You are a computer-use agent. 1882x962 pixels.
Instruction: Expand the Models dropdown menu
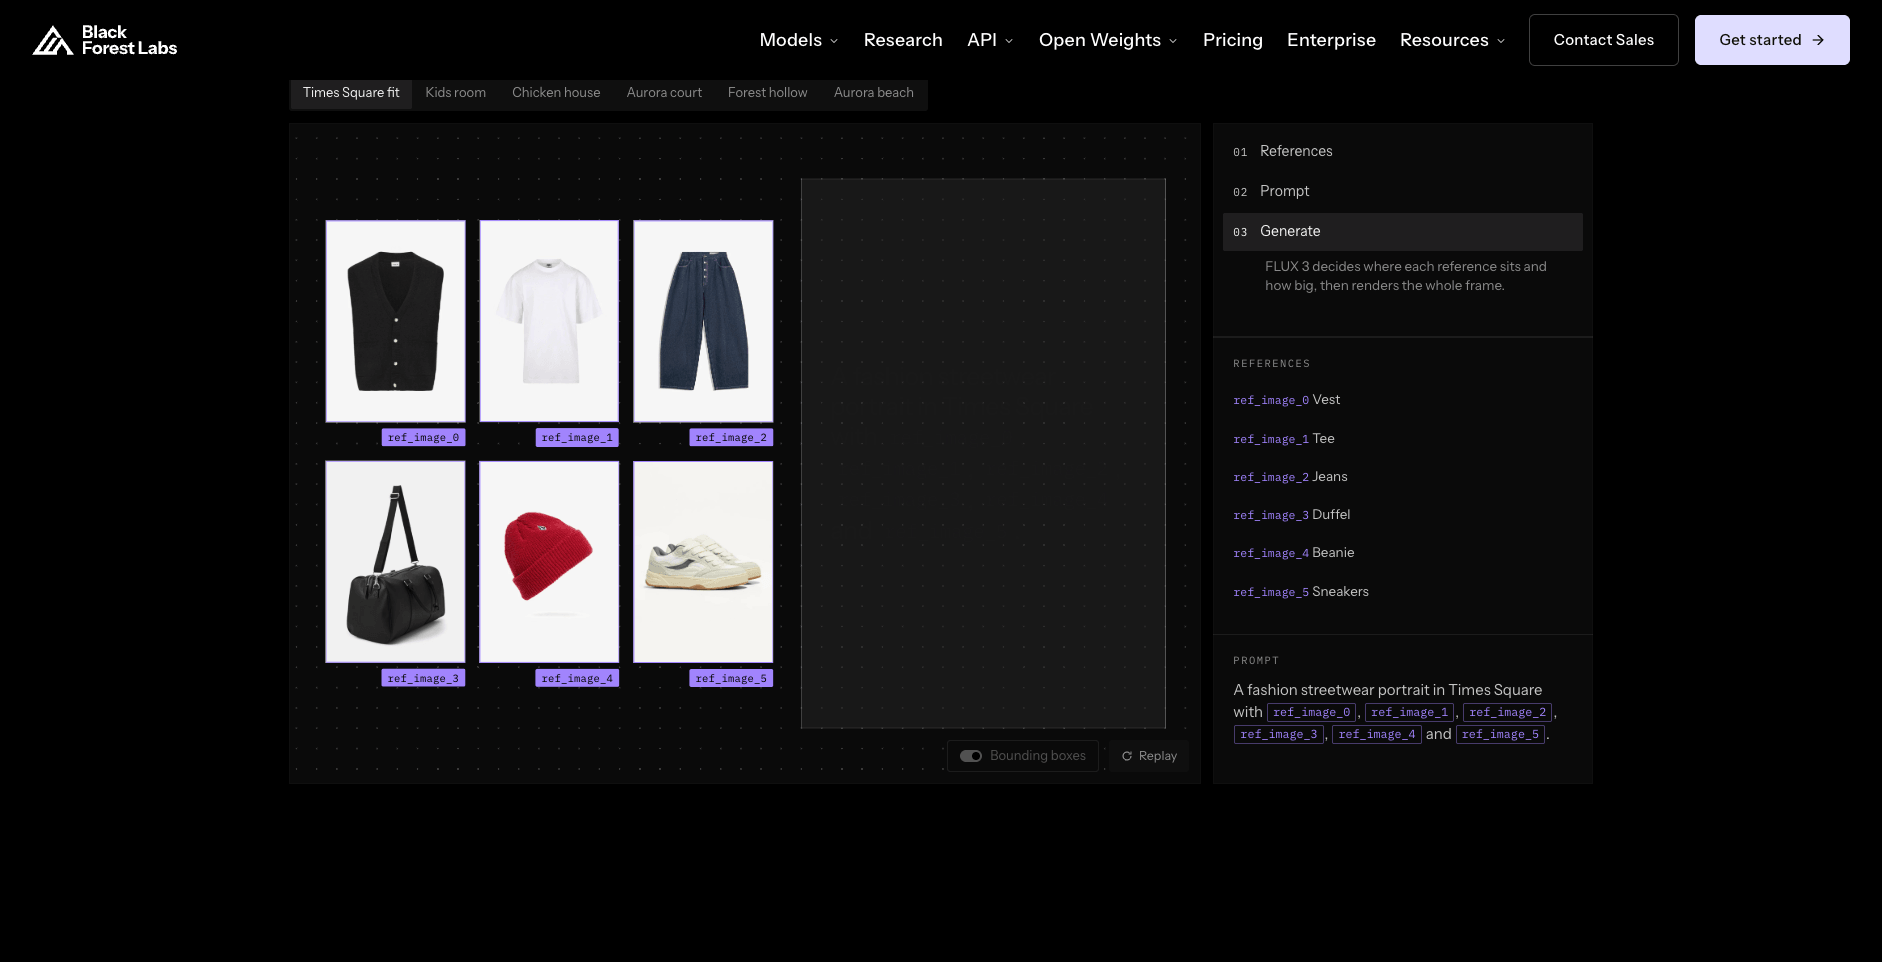[x=799, y=40]
